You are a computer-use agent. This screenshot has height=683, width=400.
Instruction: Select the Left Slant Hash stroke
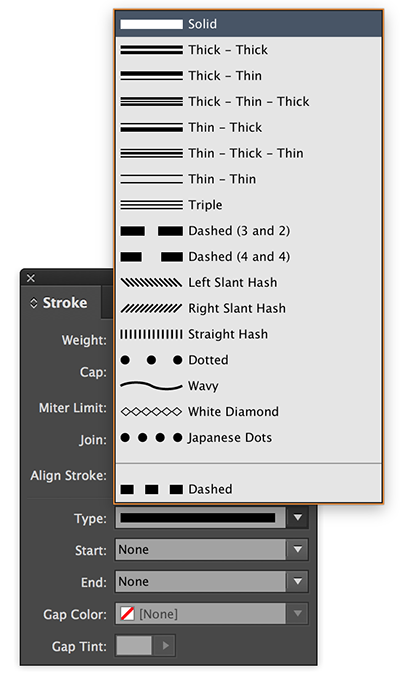(x=249, y=282)
